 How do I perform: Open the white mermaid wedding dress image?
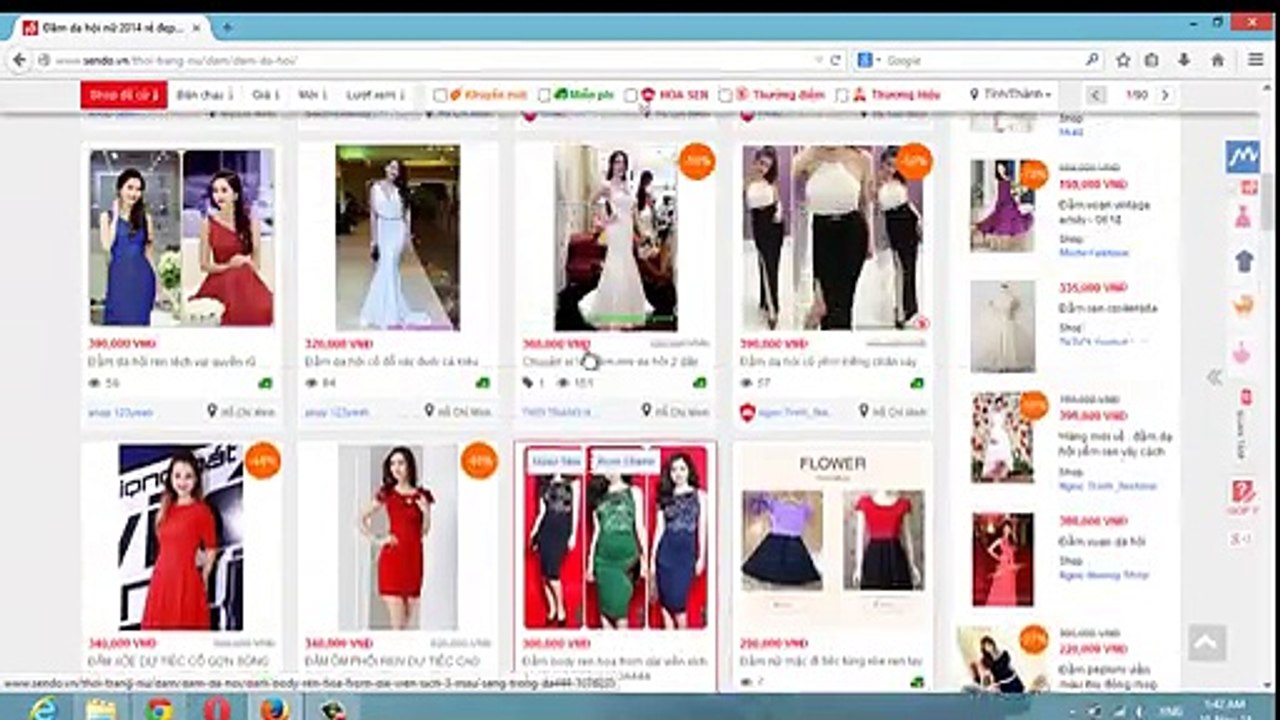[616, 238]
